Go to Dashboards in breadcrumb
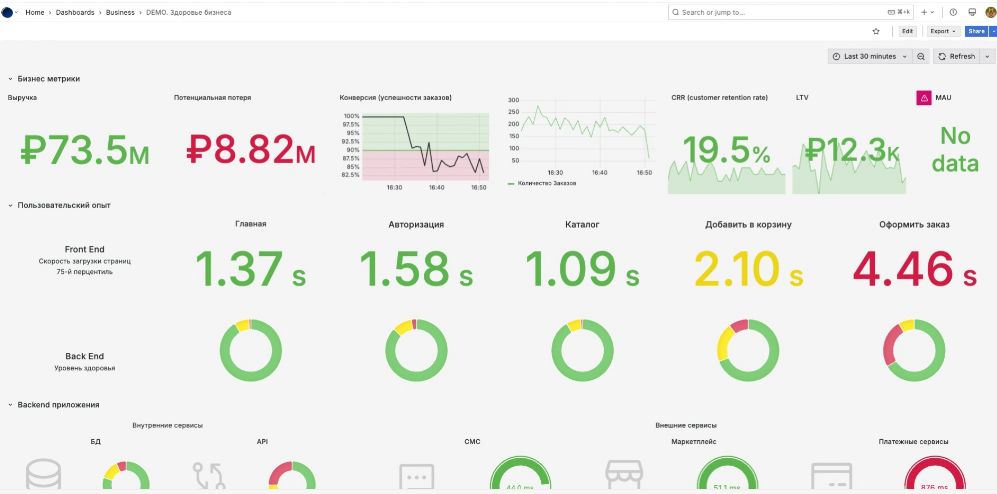Screen dimensions: 997x494 tap(75, 12)
